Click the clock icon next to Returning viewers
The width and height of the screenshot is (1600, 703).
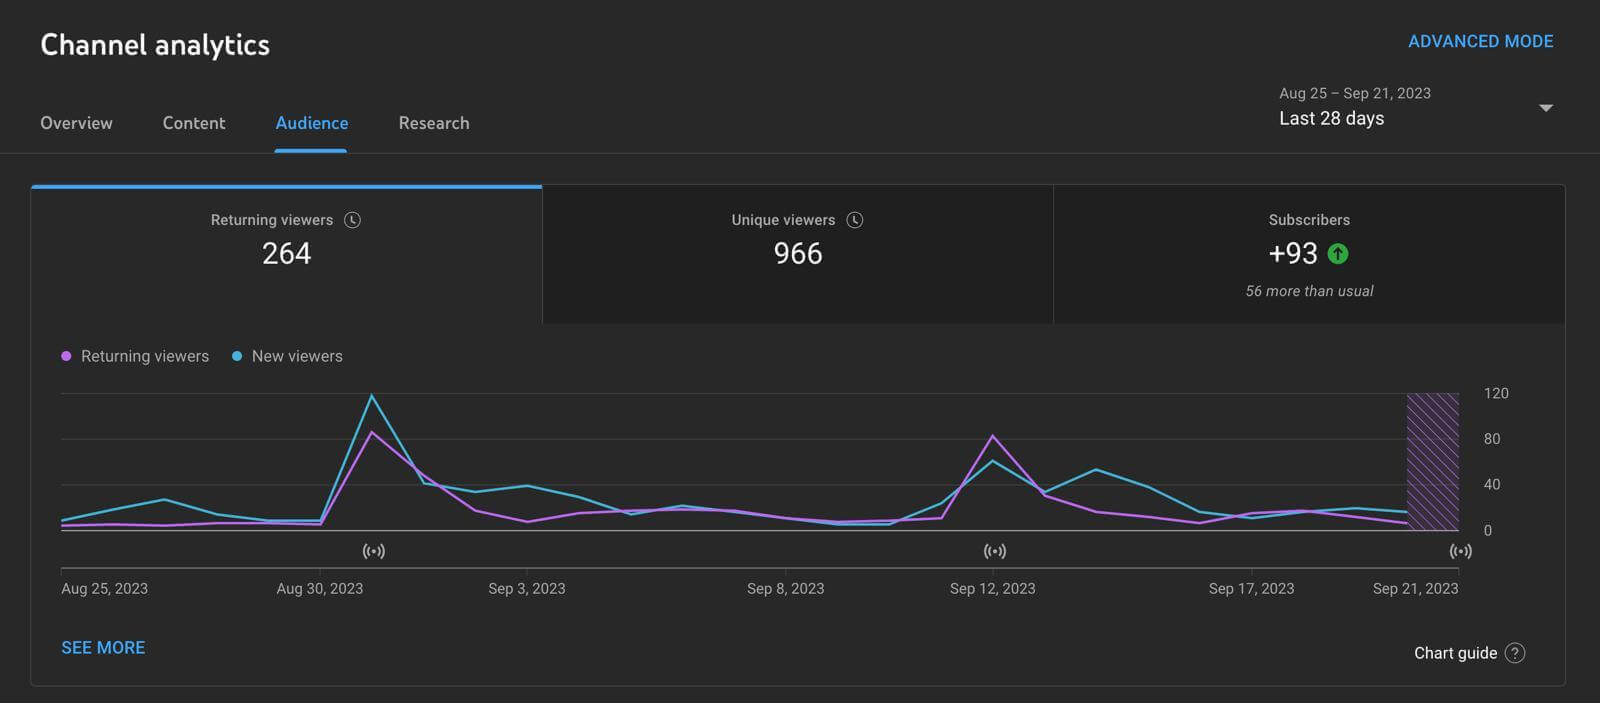tap(352, 220)
